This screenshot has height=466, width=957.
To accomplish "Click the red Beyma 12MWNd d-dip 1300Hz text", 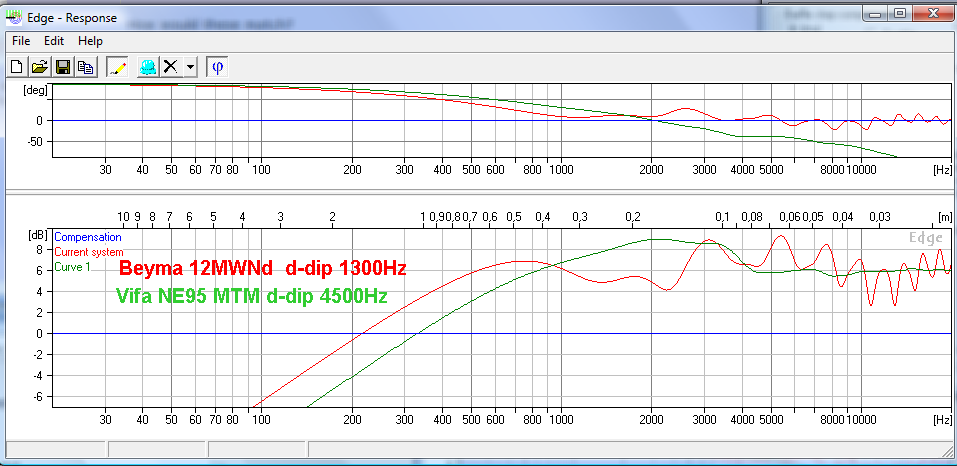I will [262, 268].
